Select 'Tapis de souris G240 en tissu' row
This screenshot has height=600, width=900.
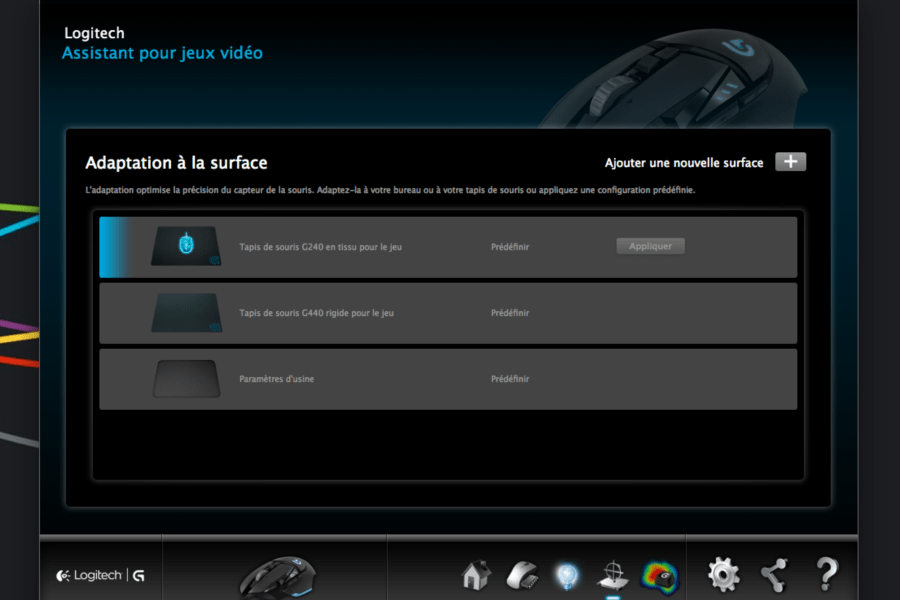[448, 247]
